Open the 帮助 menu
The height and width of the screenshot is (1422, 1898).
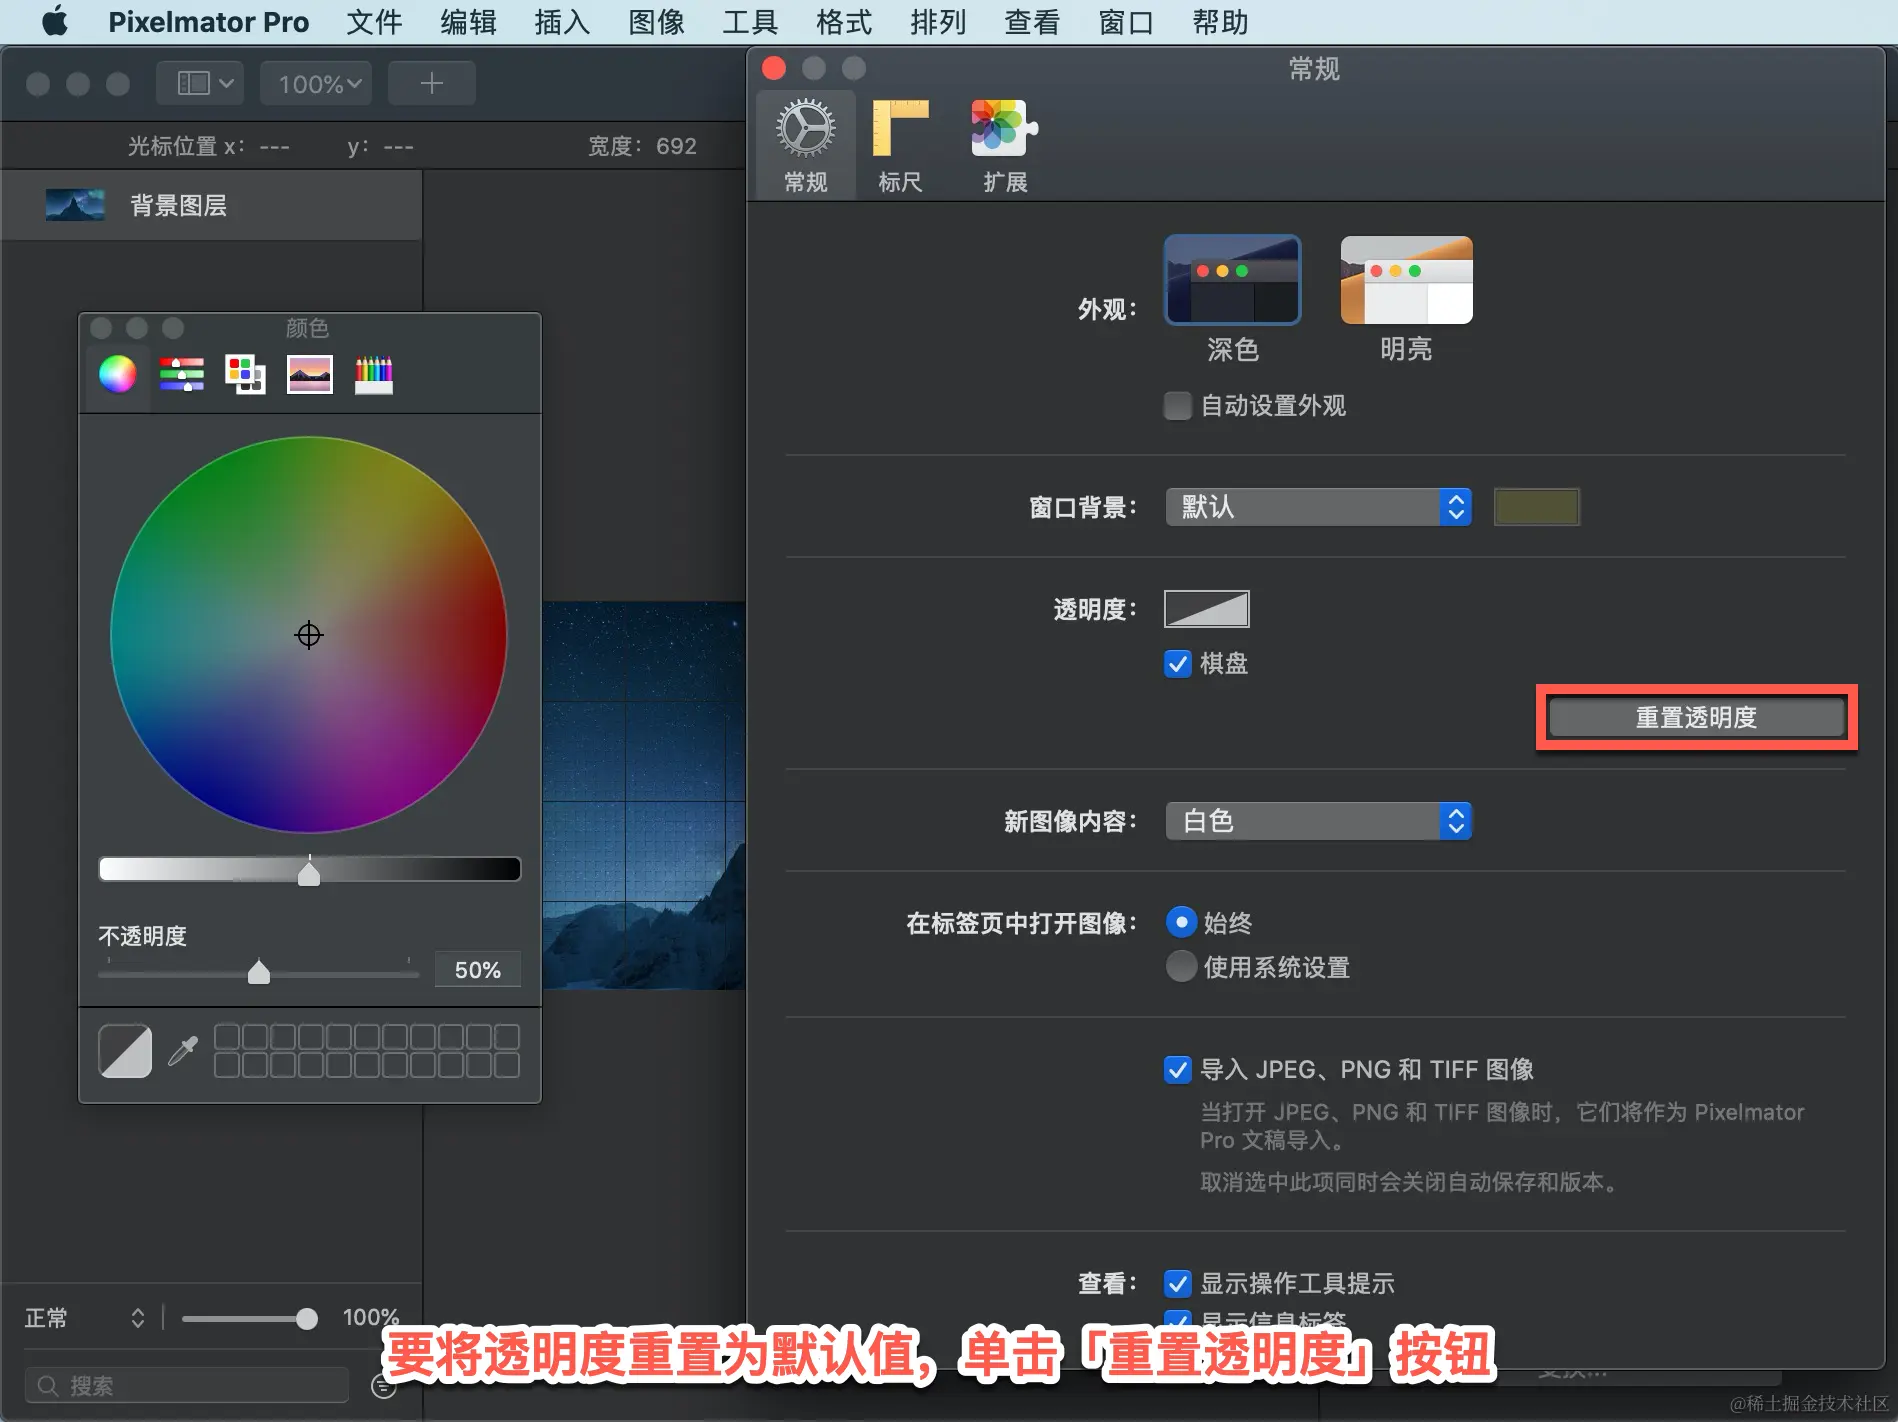point(1220,22)
